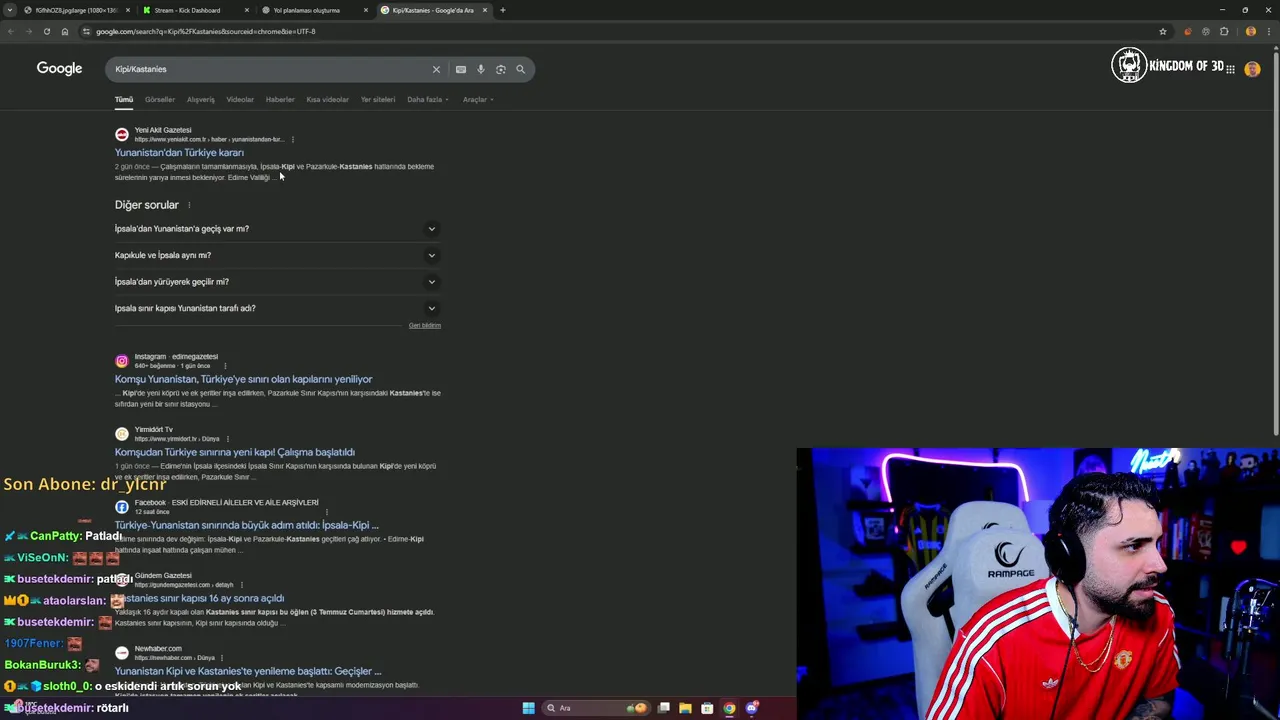Search by image with Lens icon
The width and height of the screenshot is (1280, 720).
[500, 69]
